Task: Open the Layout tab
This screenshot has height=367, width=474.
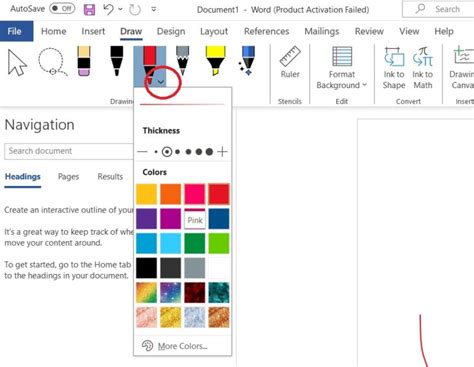Action: point(214,31)
